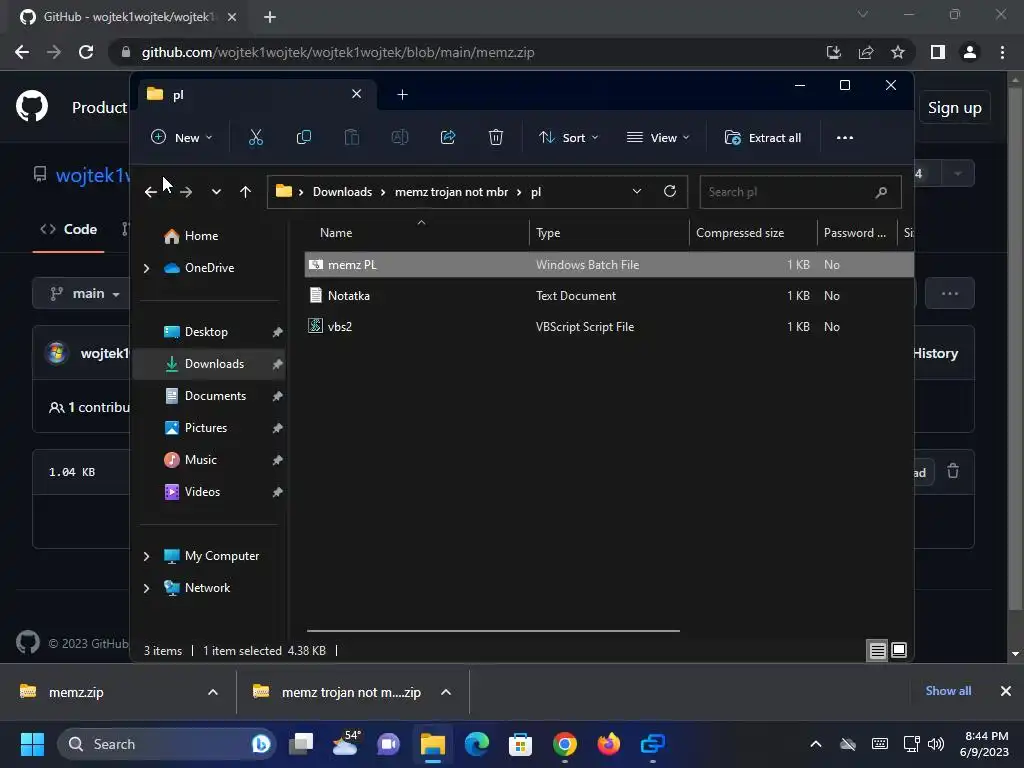
Task: Open the Code tab on GitHub
Action: click(69, 229)
